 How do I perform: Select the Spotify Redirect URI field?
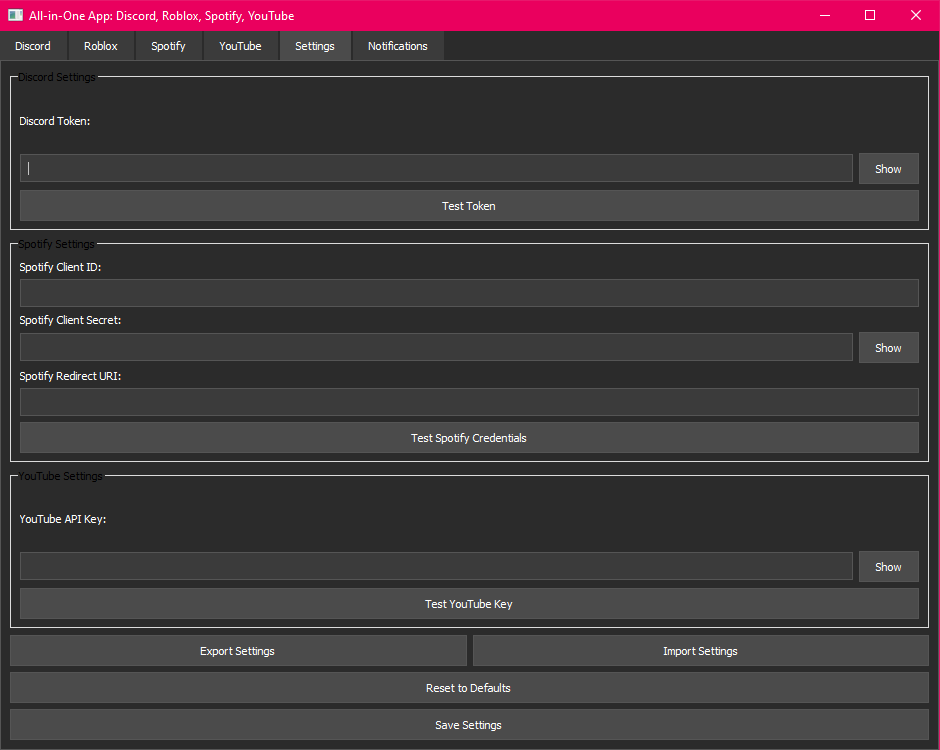tap(469, 402)
